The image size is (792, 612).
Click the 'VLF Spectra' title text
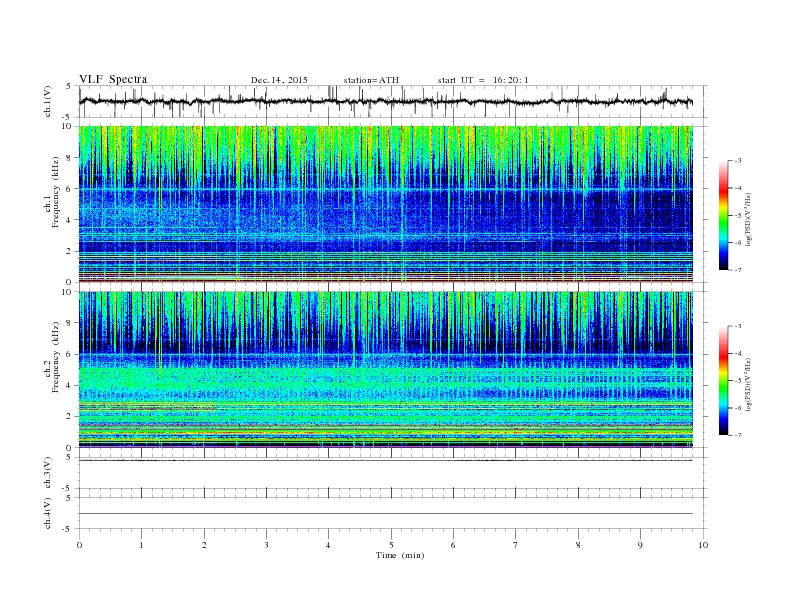113,79
